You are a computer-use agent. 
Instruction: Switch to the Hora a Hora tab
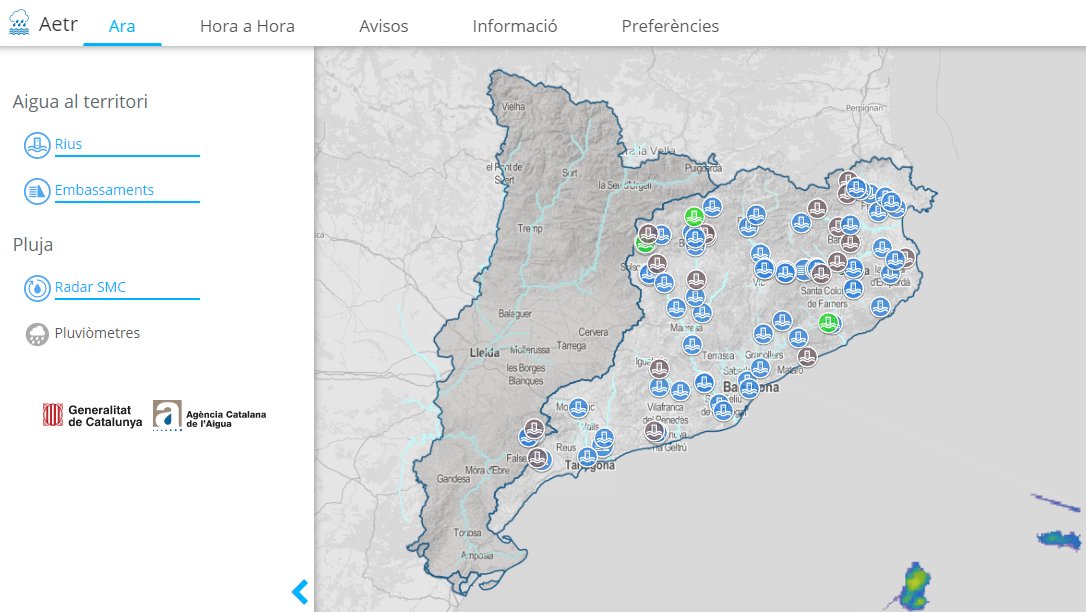[248, 26]
